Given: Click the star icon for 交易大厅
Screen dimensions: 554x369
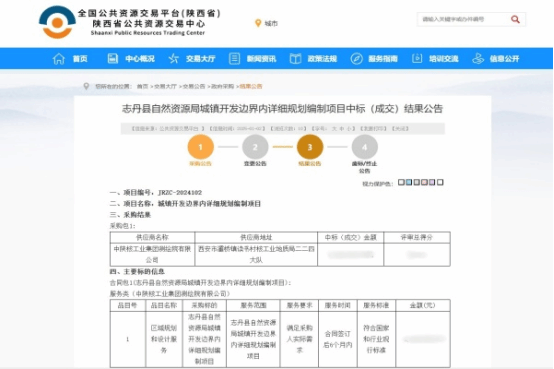Looking at the screenshot, I should 173,58.
